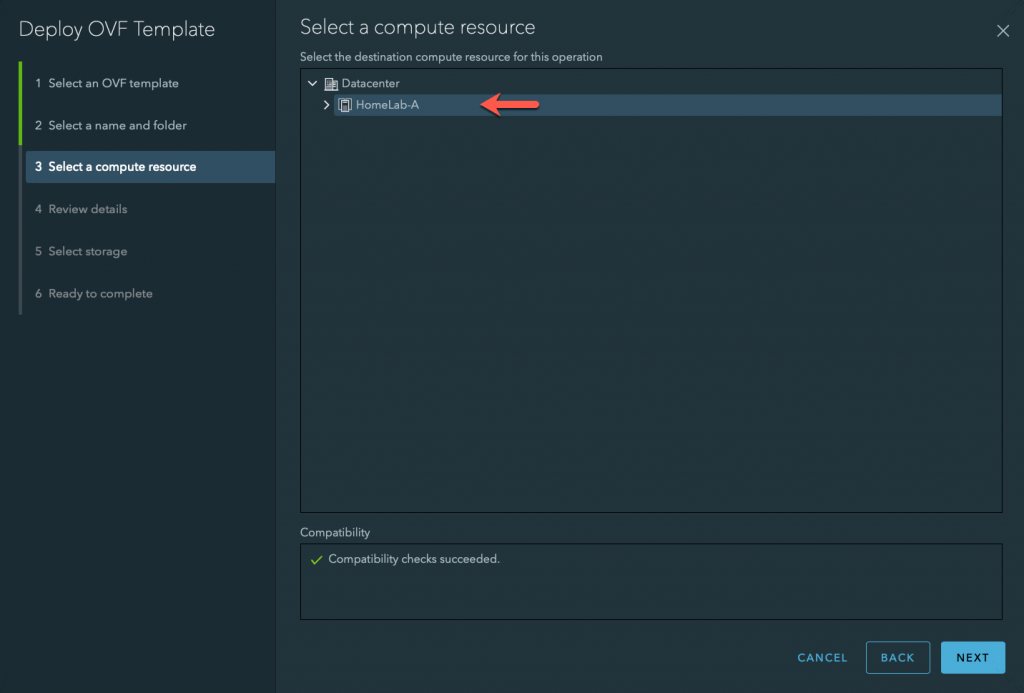Go to step 1 Select an OVF template
Image resolution: width=1024 pixels, height=693 pixels.
click(x=106, y=83)
